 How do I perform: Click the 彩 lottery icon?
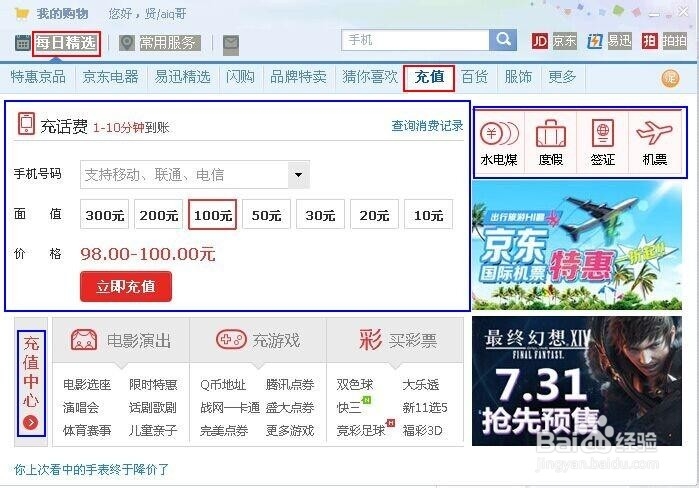370,340
